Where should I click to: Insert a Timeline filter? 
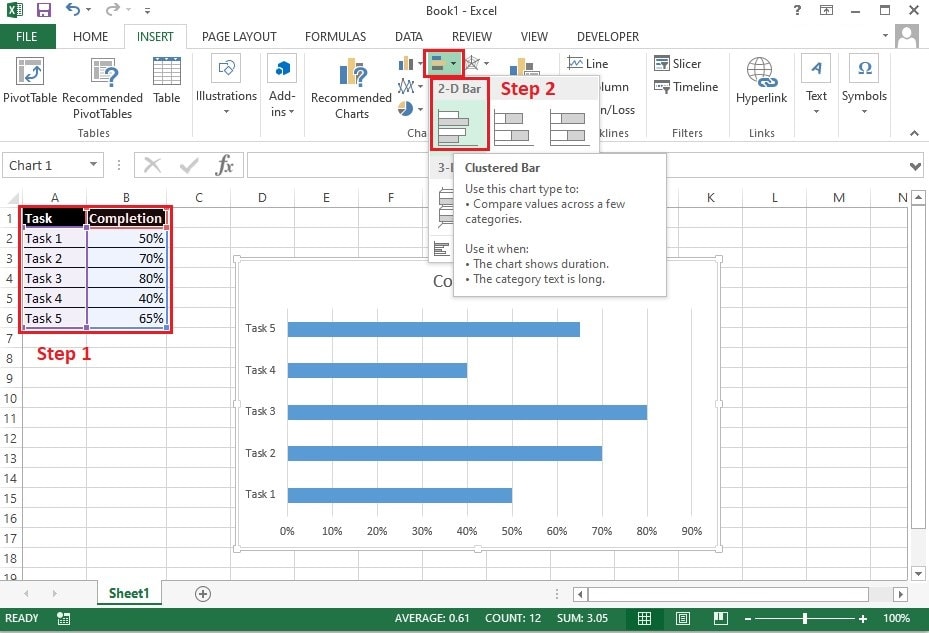687,87
